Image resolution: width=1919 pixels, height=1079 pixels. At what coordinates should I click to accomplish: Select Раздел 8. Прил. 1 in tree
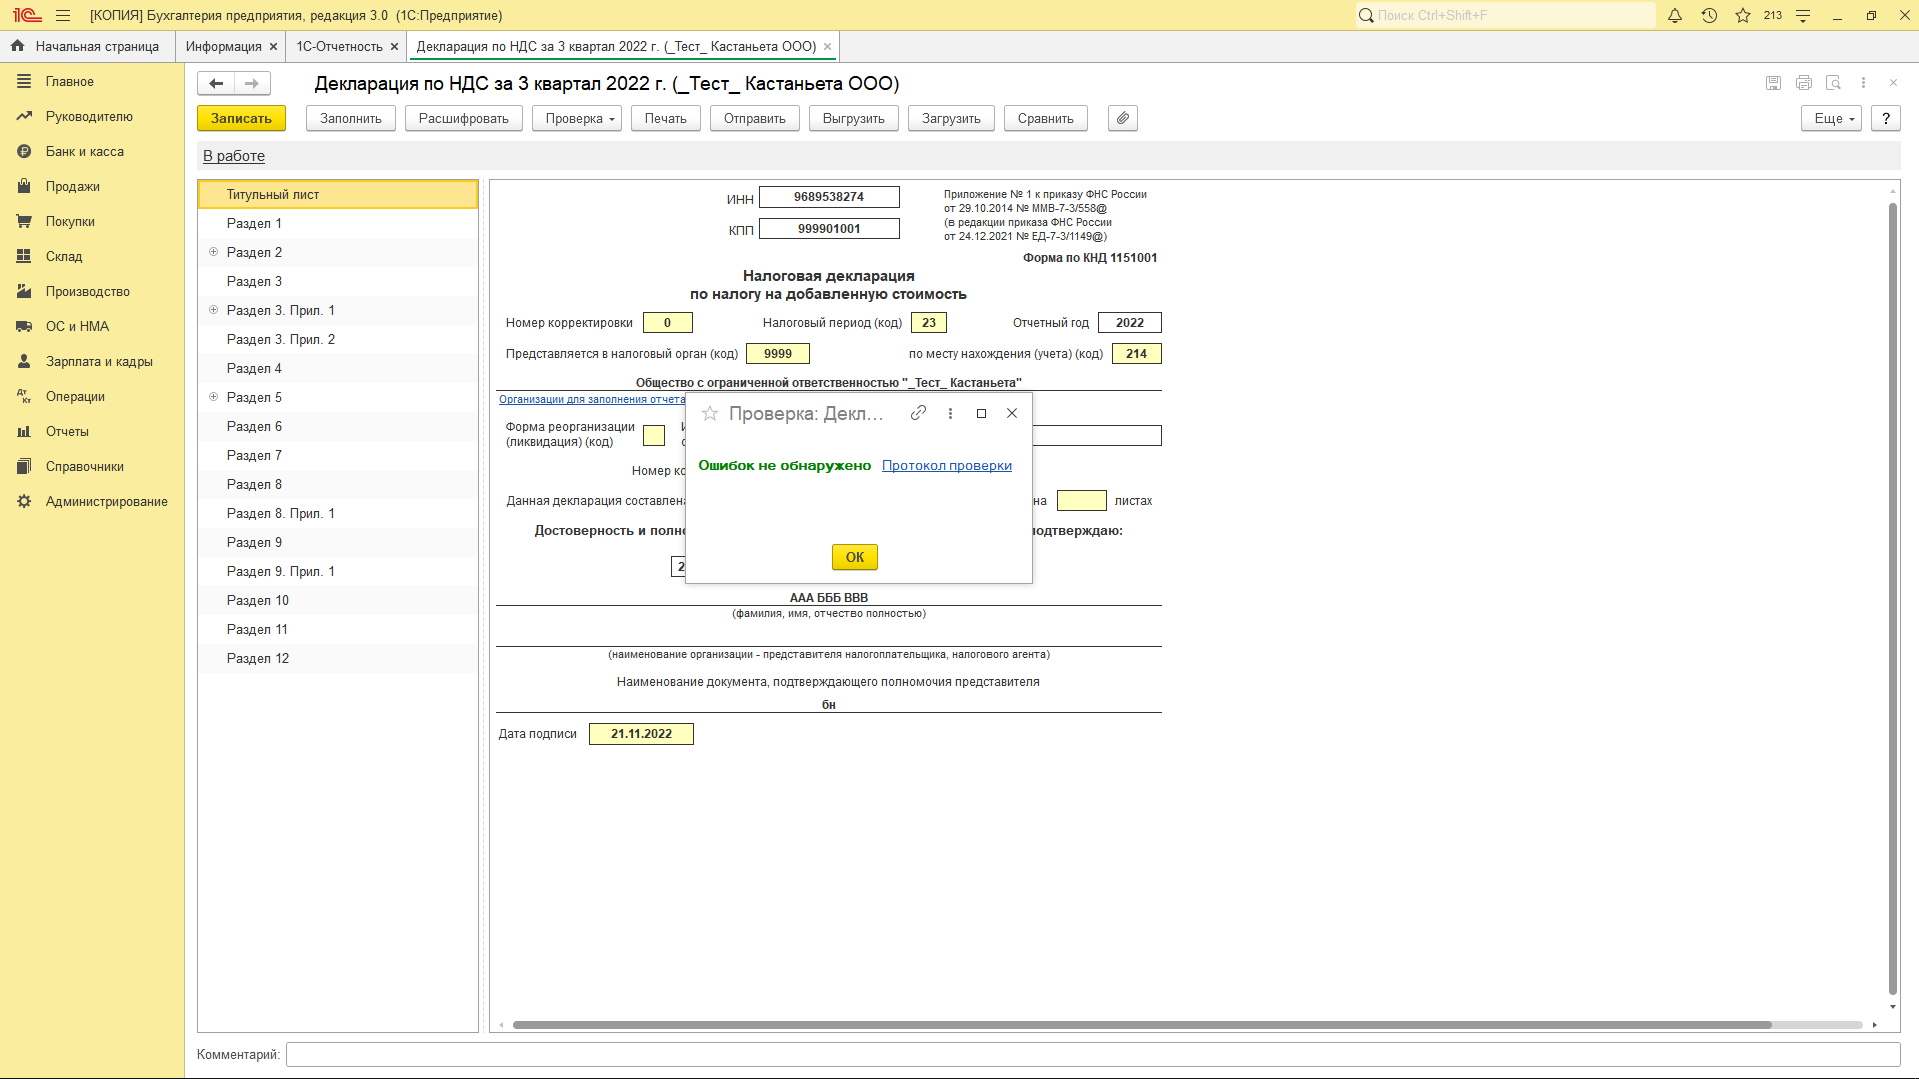[338, 513]
